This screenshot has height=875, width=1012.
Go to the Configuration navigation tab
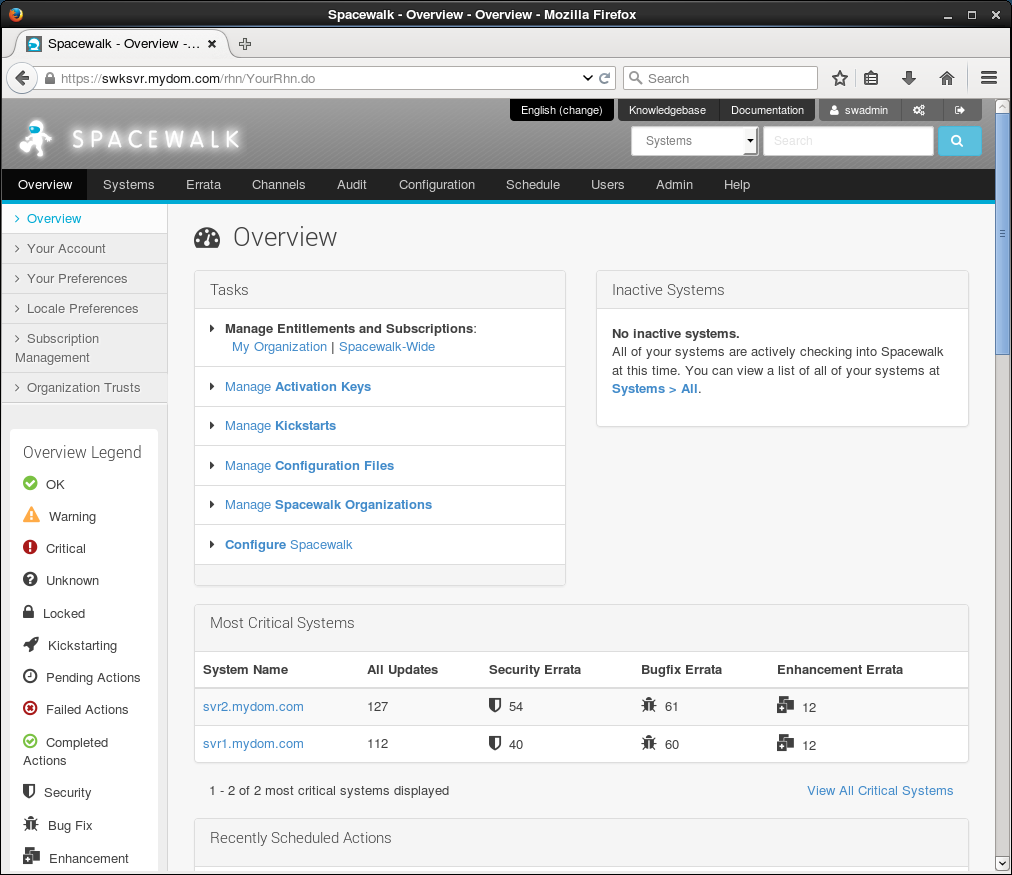[437, 185]
